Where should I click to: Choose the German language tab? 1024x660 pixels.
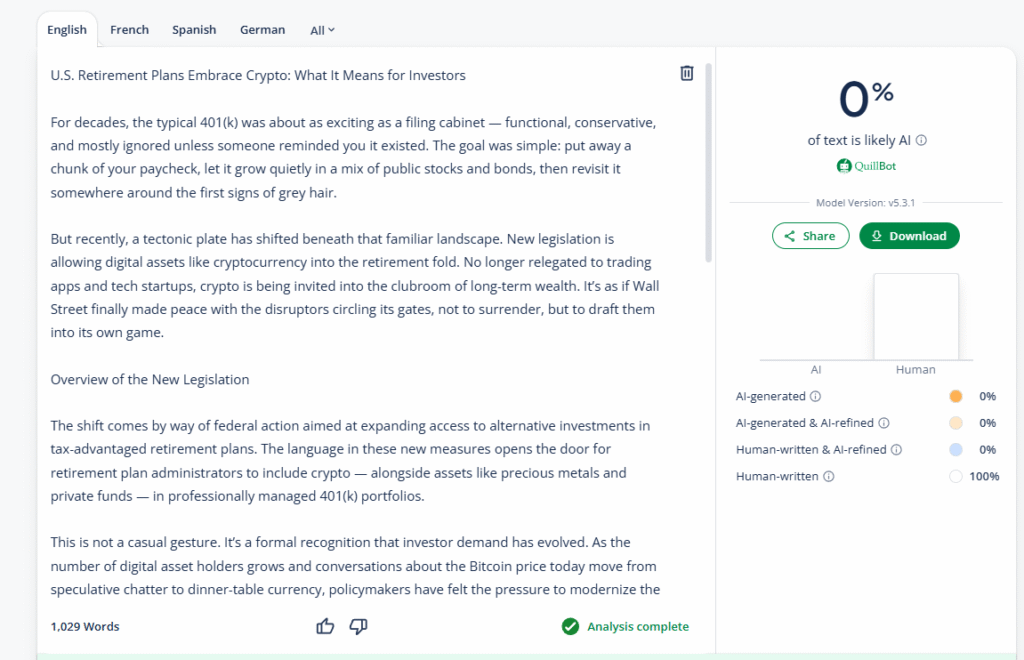click(262, 30)
